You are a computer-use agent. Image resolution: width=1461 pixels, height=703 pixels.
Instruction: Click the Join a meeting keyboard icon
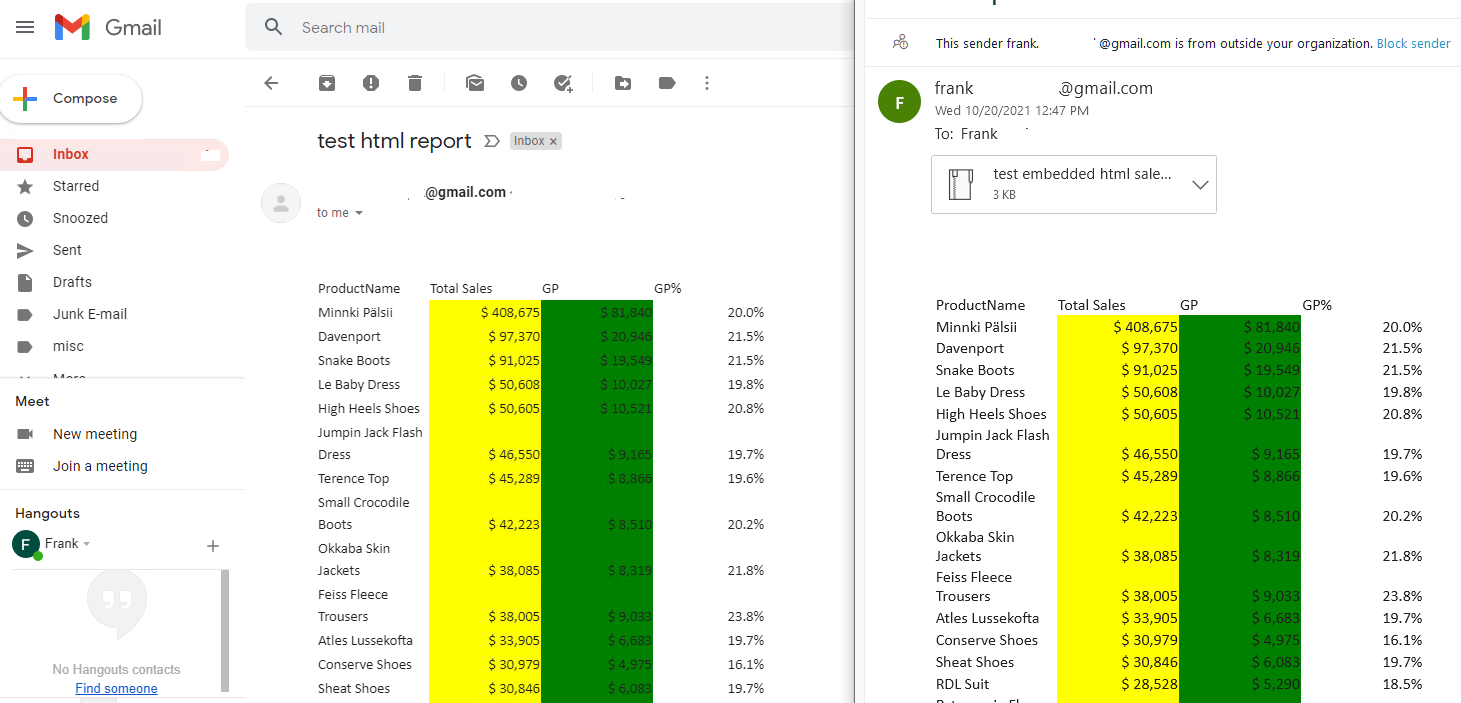[25, 466]
